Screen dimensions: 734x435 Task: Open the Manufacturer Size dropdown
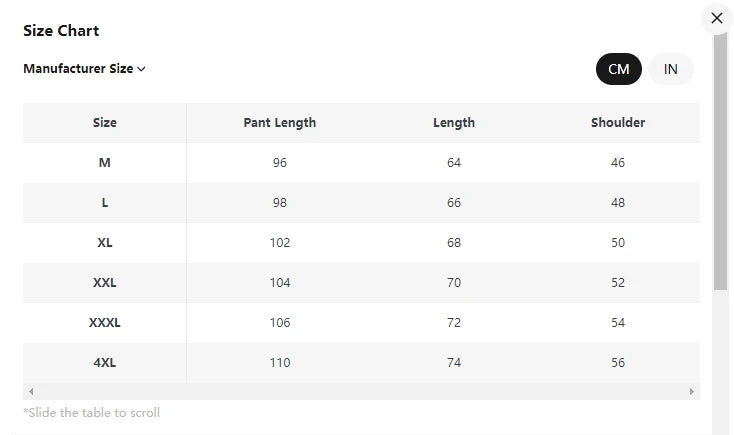point(84,69)
